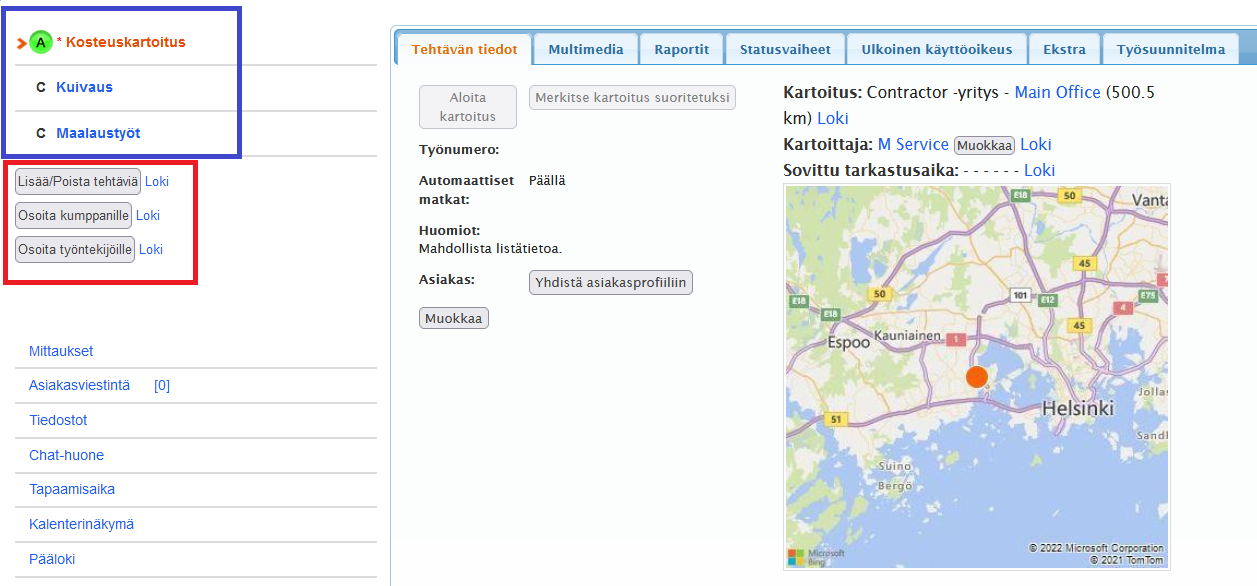1257x586 pixels.
Task: Open the Raportit tab
Action: coord(681,49)
